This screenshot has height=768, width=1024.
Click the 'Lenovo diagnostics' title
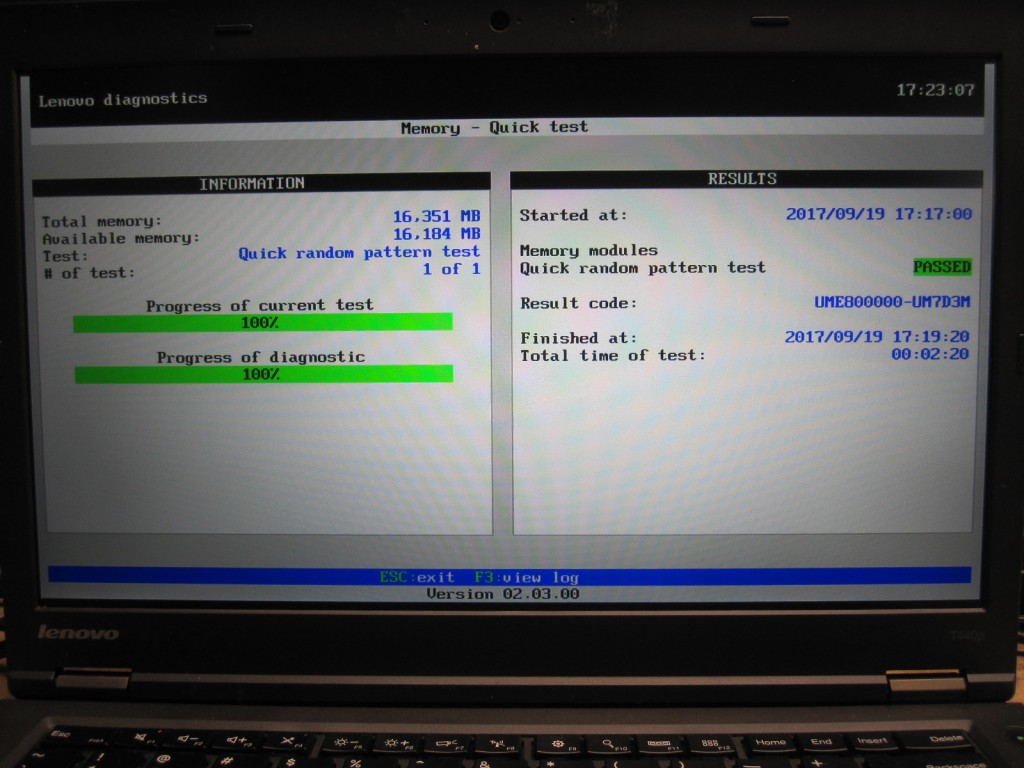click(x=123, y=99)
